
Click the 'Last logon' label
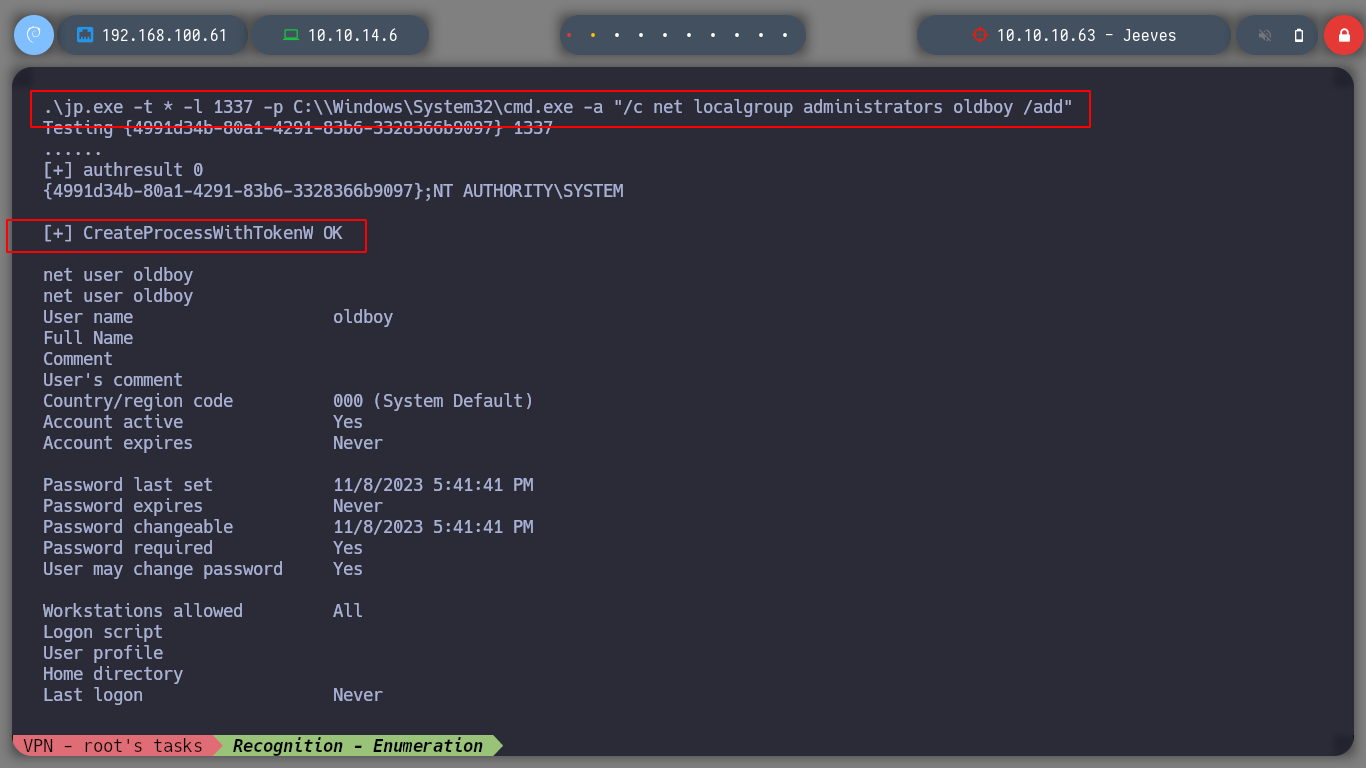point(93,695)
